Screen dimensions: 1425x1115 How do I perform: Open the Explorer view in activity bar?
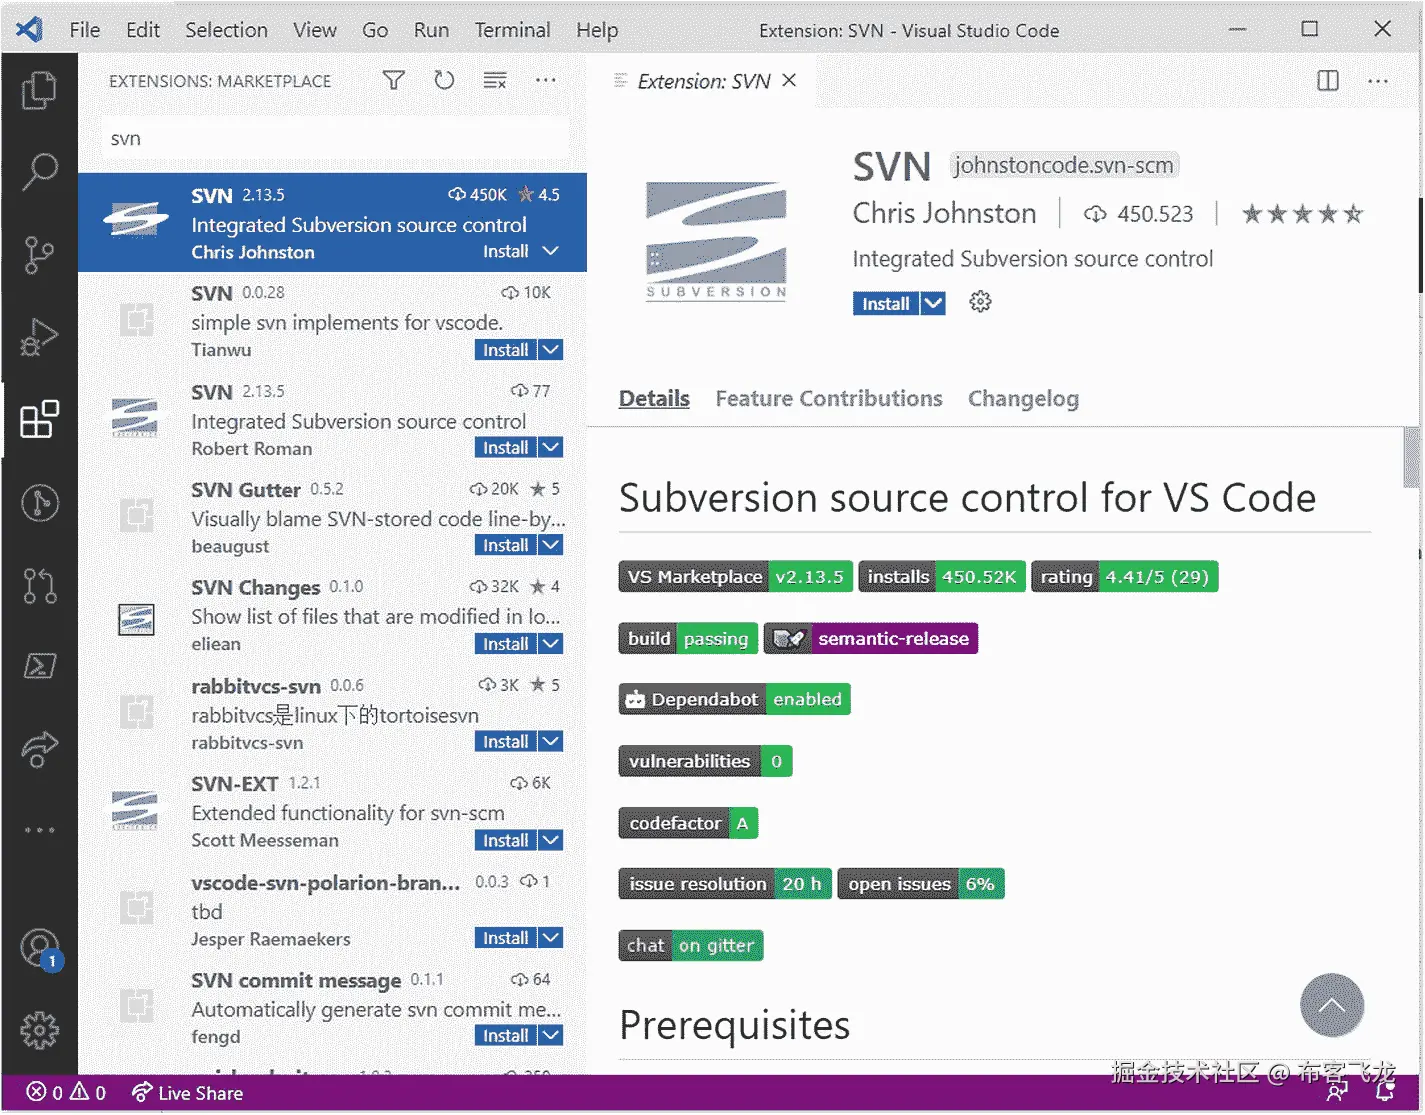(x=39, y=90)
